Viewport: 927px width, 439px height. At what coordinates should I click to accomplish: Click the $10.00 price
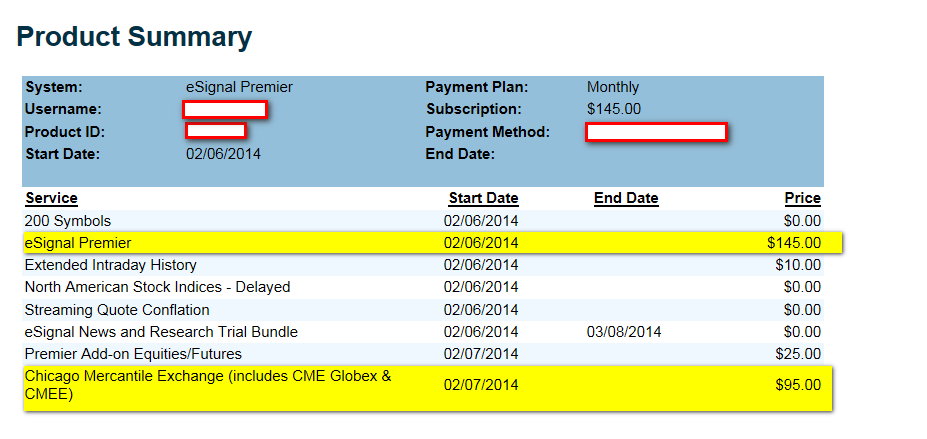pos(798,265)
